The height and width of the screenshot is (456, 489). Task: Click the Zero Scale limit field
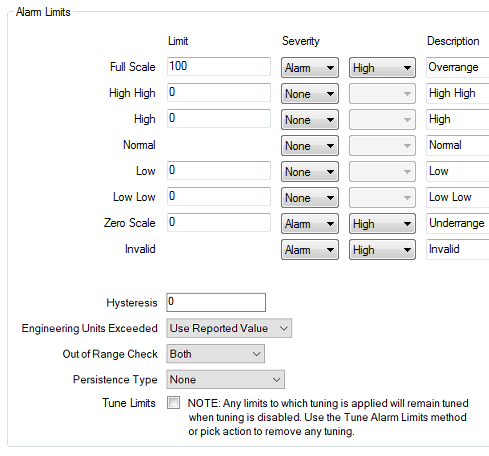pos(219,222)
